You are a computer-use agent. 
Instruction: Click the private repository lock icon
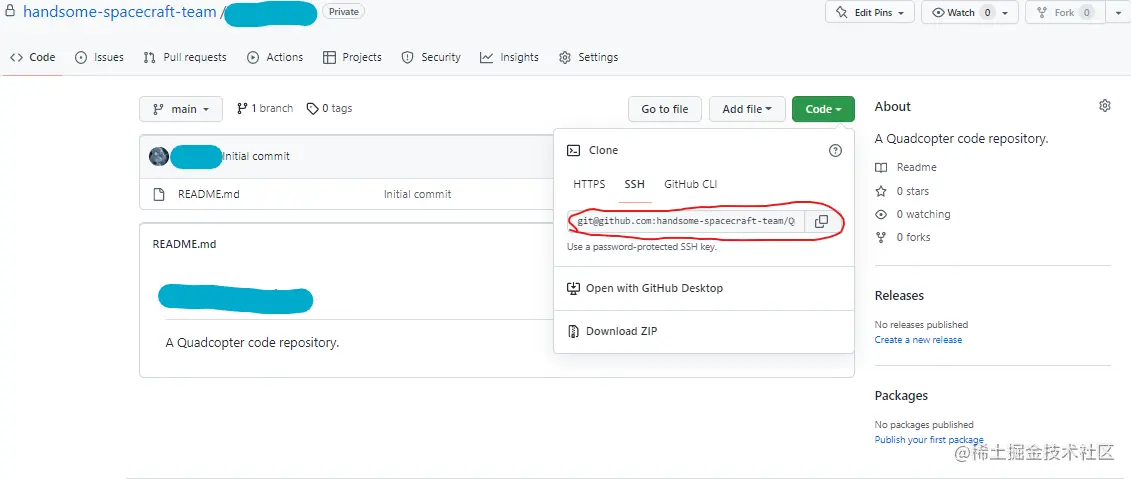(x=10, y=12)
